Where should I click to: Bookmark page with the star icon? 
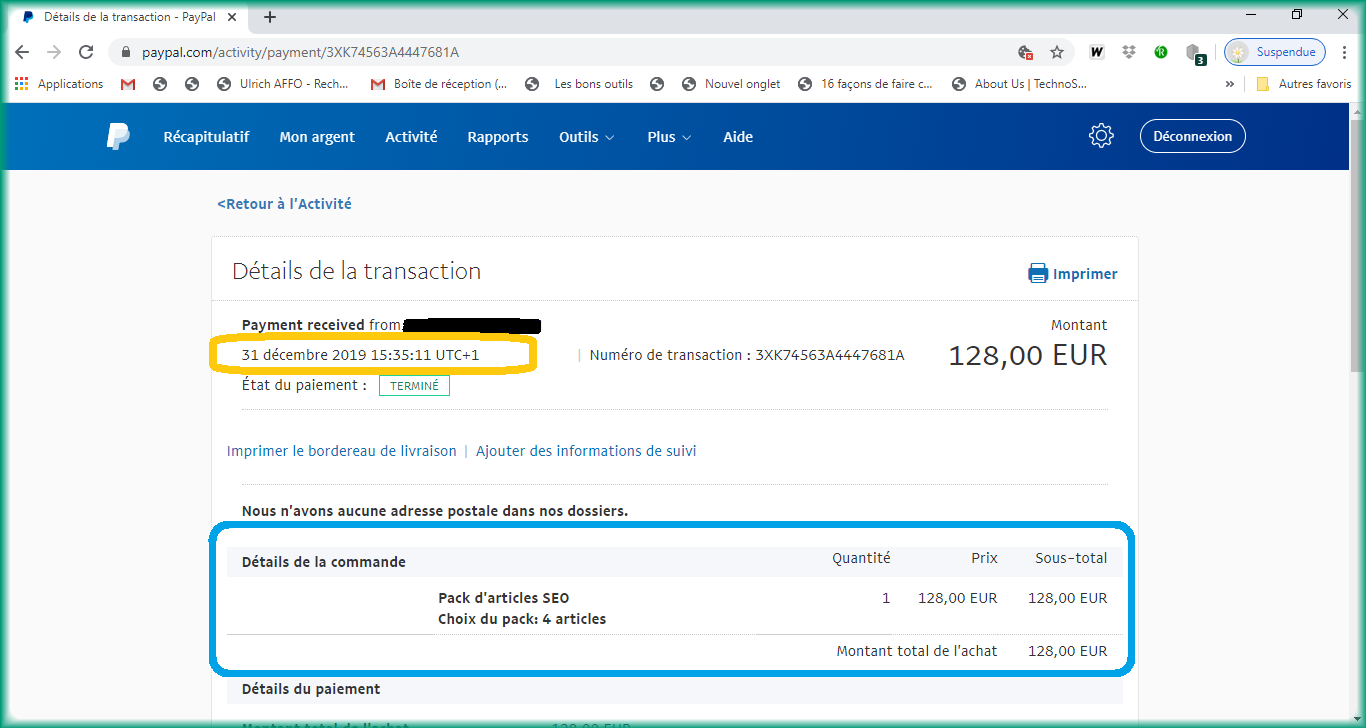tap(1057, 52)
